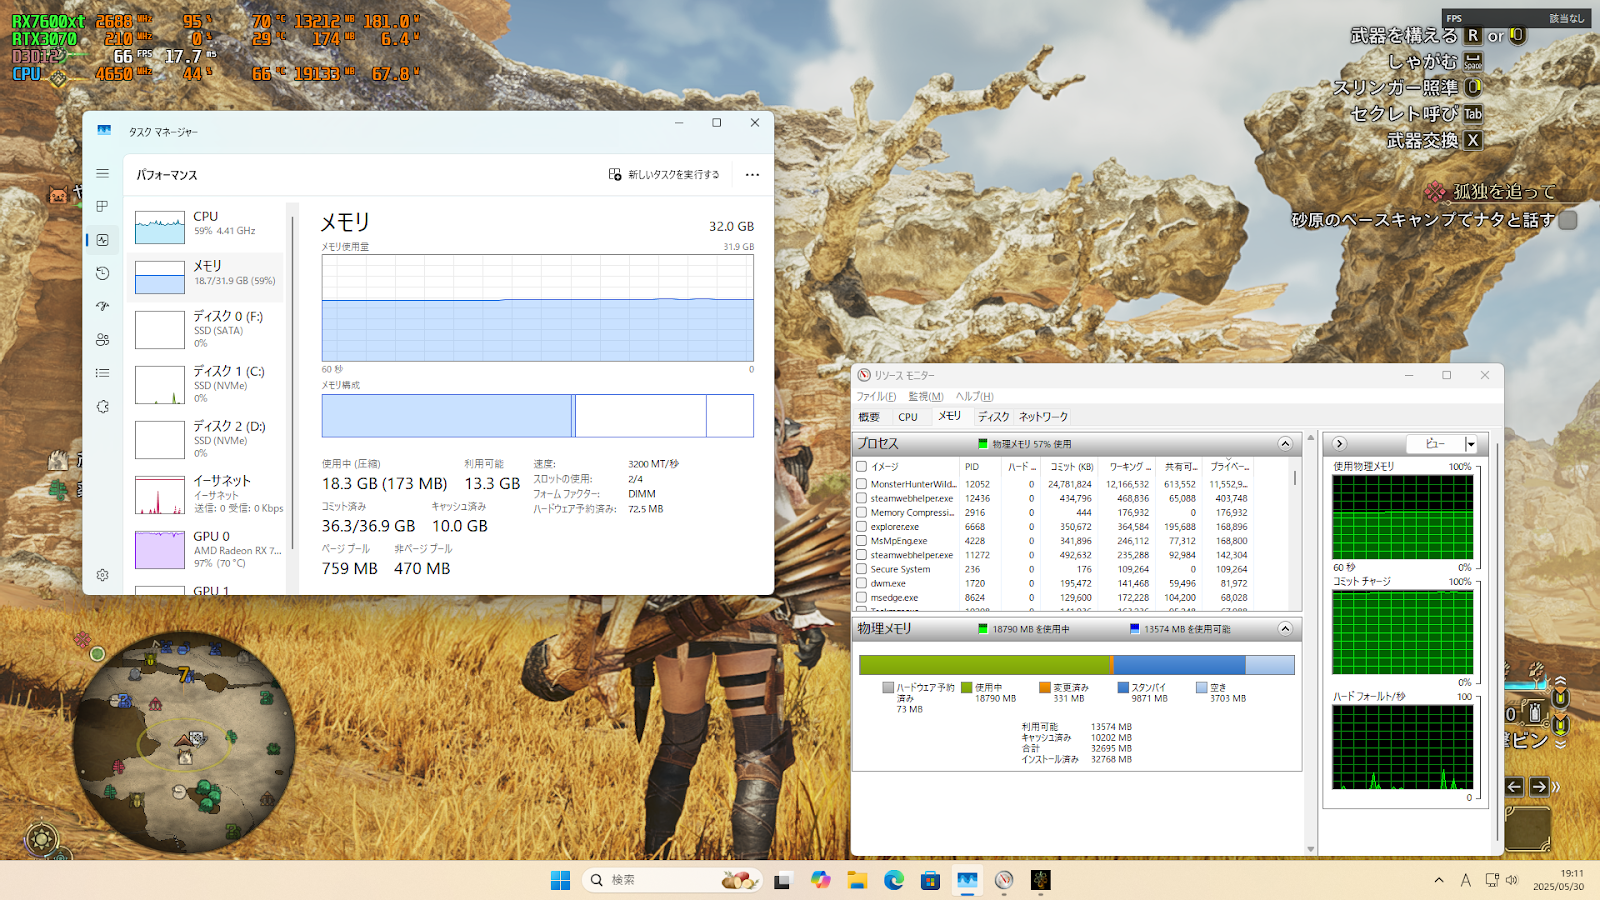Image resolution: width=1600 pixels, height=900 pixels.
Task: Open the ヘルプ(H) menu in Resource Monitor
Action: [974, 396]
